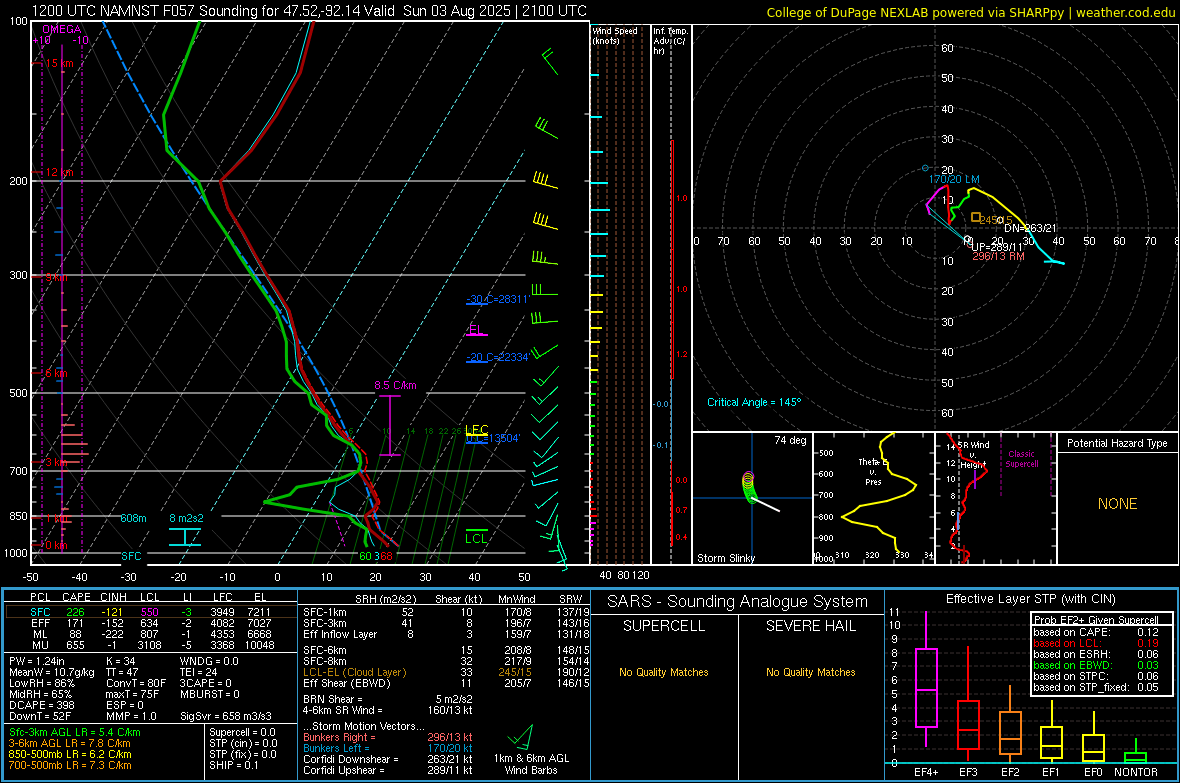This screenshot has height=783, width=1180.
Task: Click the SHIP = 0.1 value
Action: point(233,765)
